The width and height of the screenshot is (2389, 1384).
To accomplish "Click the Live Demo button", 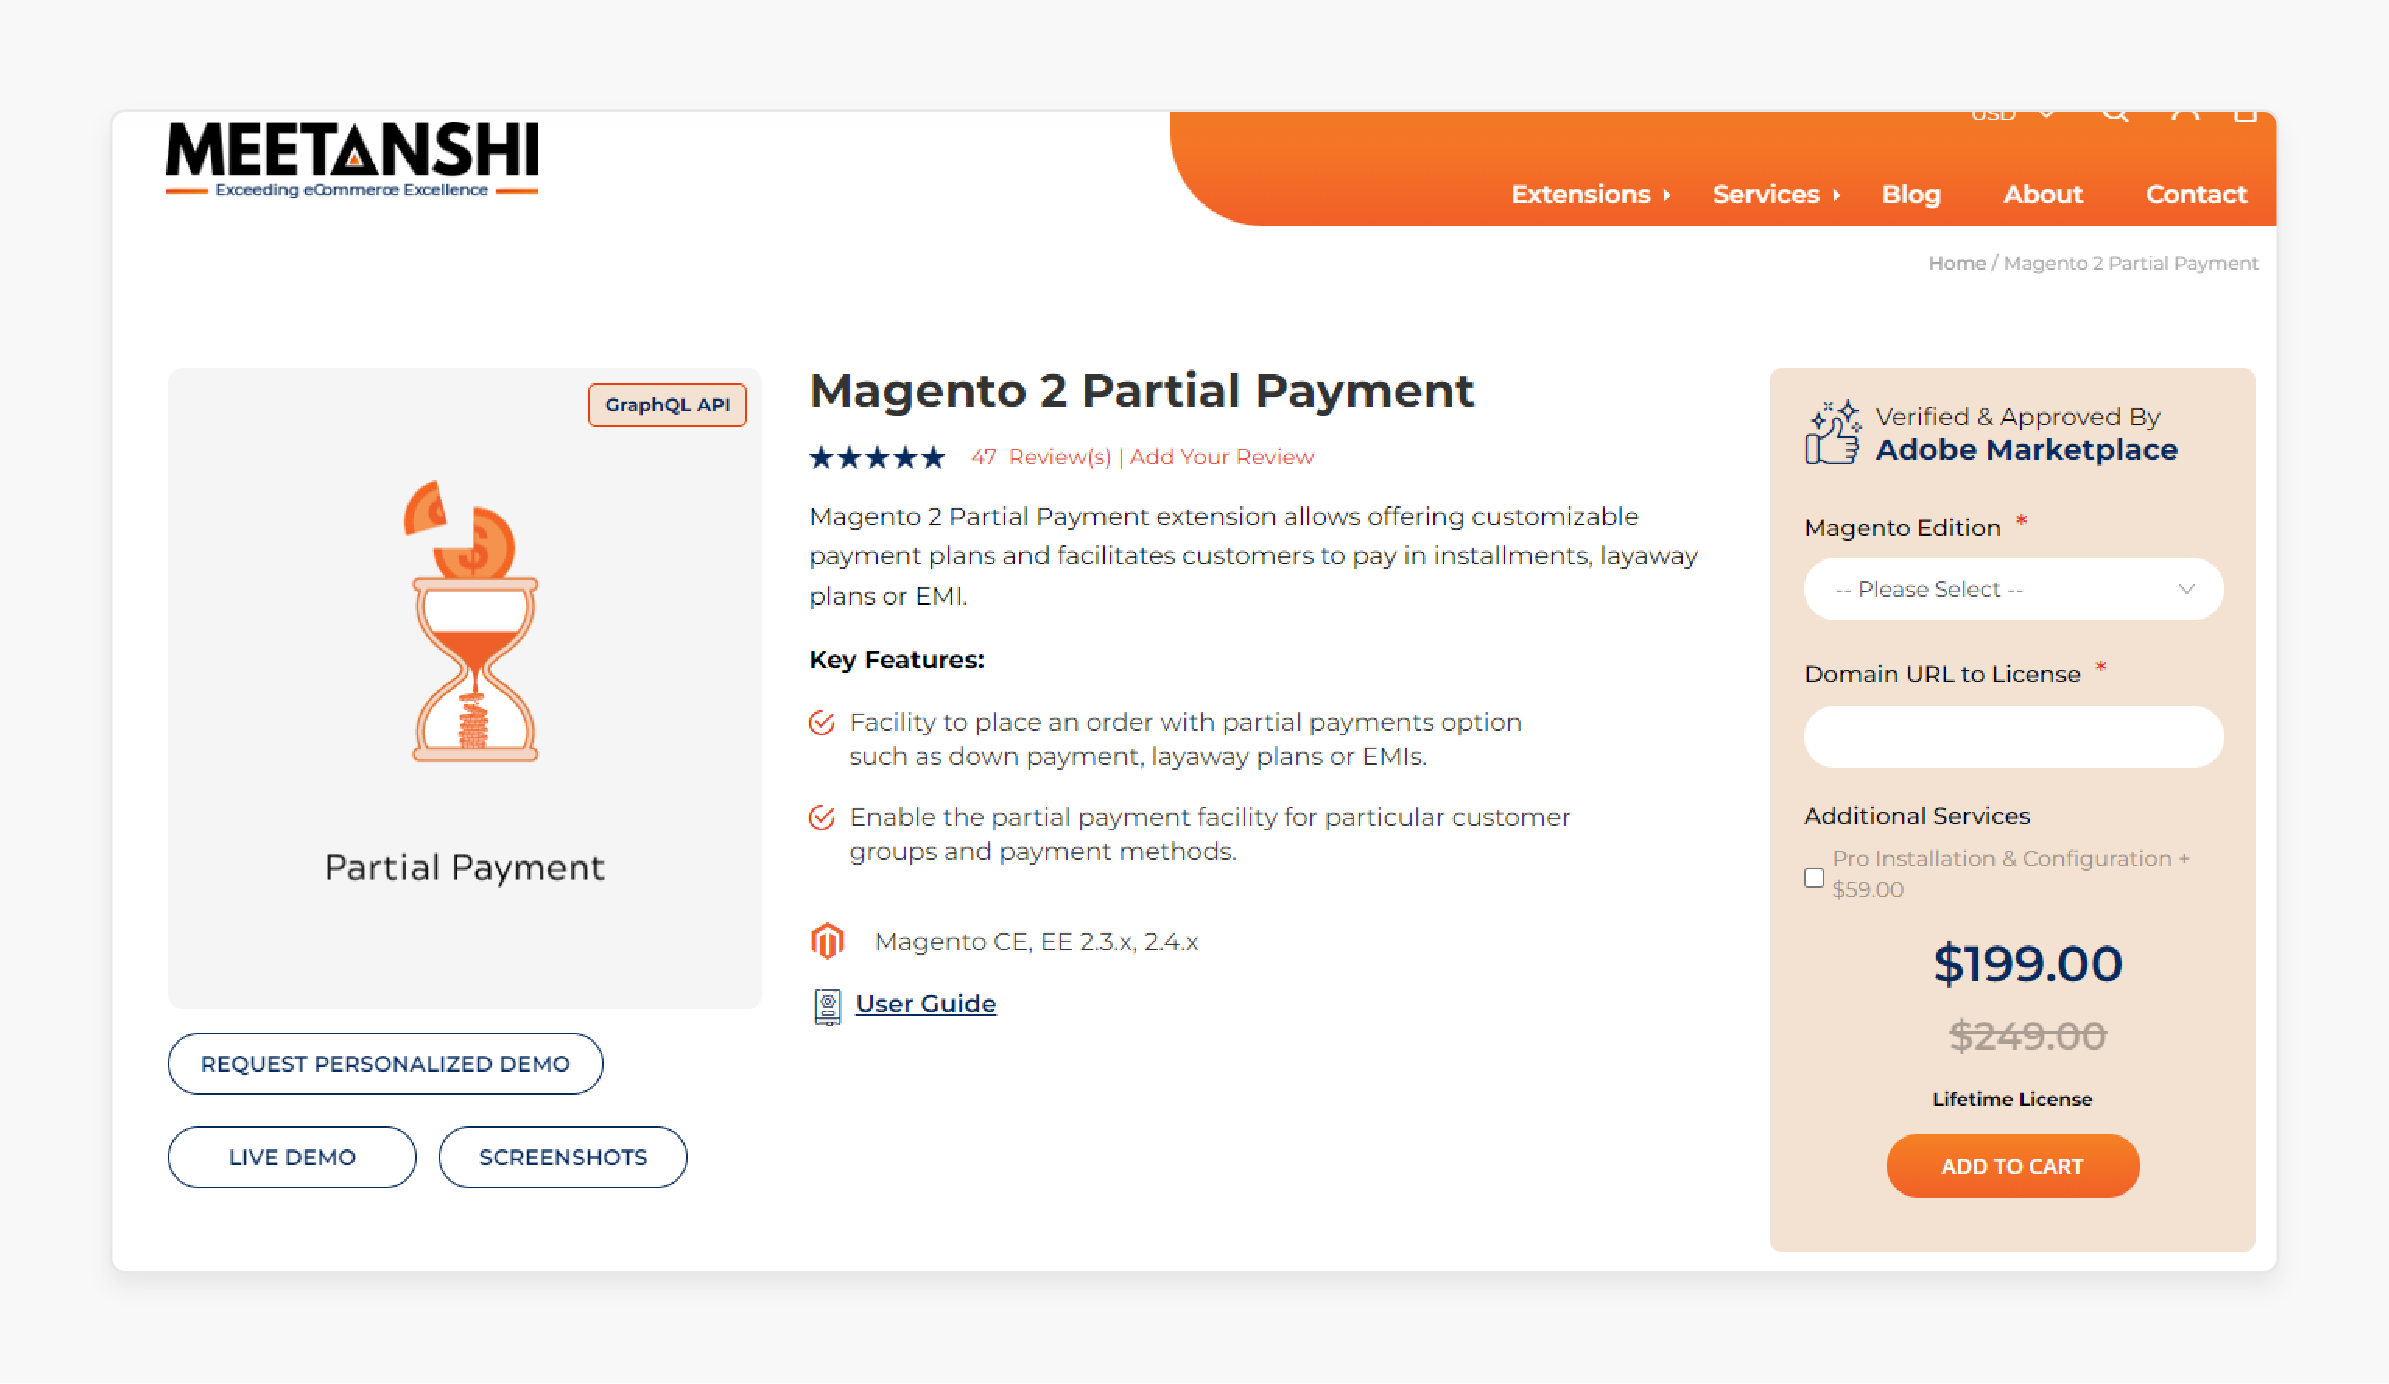I will [x=292, y=1157].
